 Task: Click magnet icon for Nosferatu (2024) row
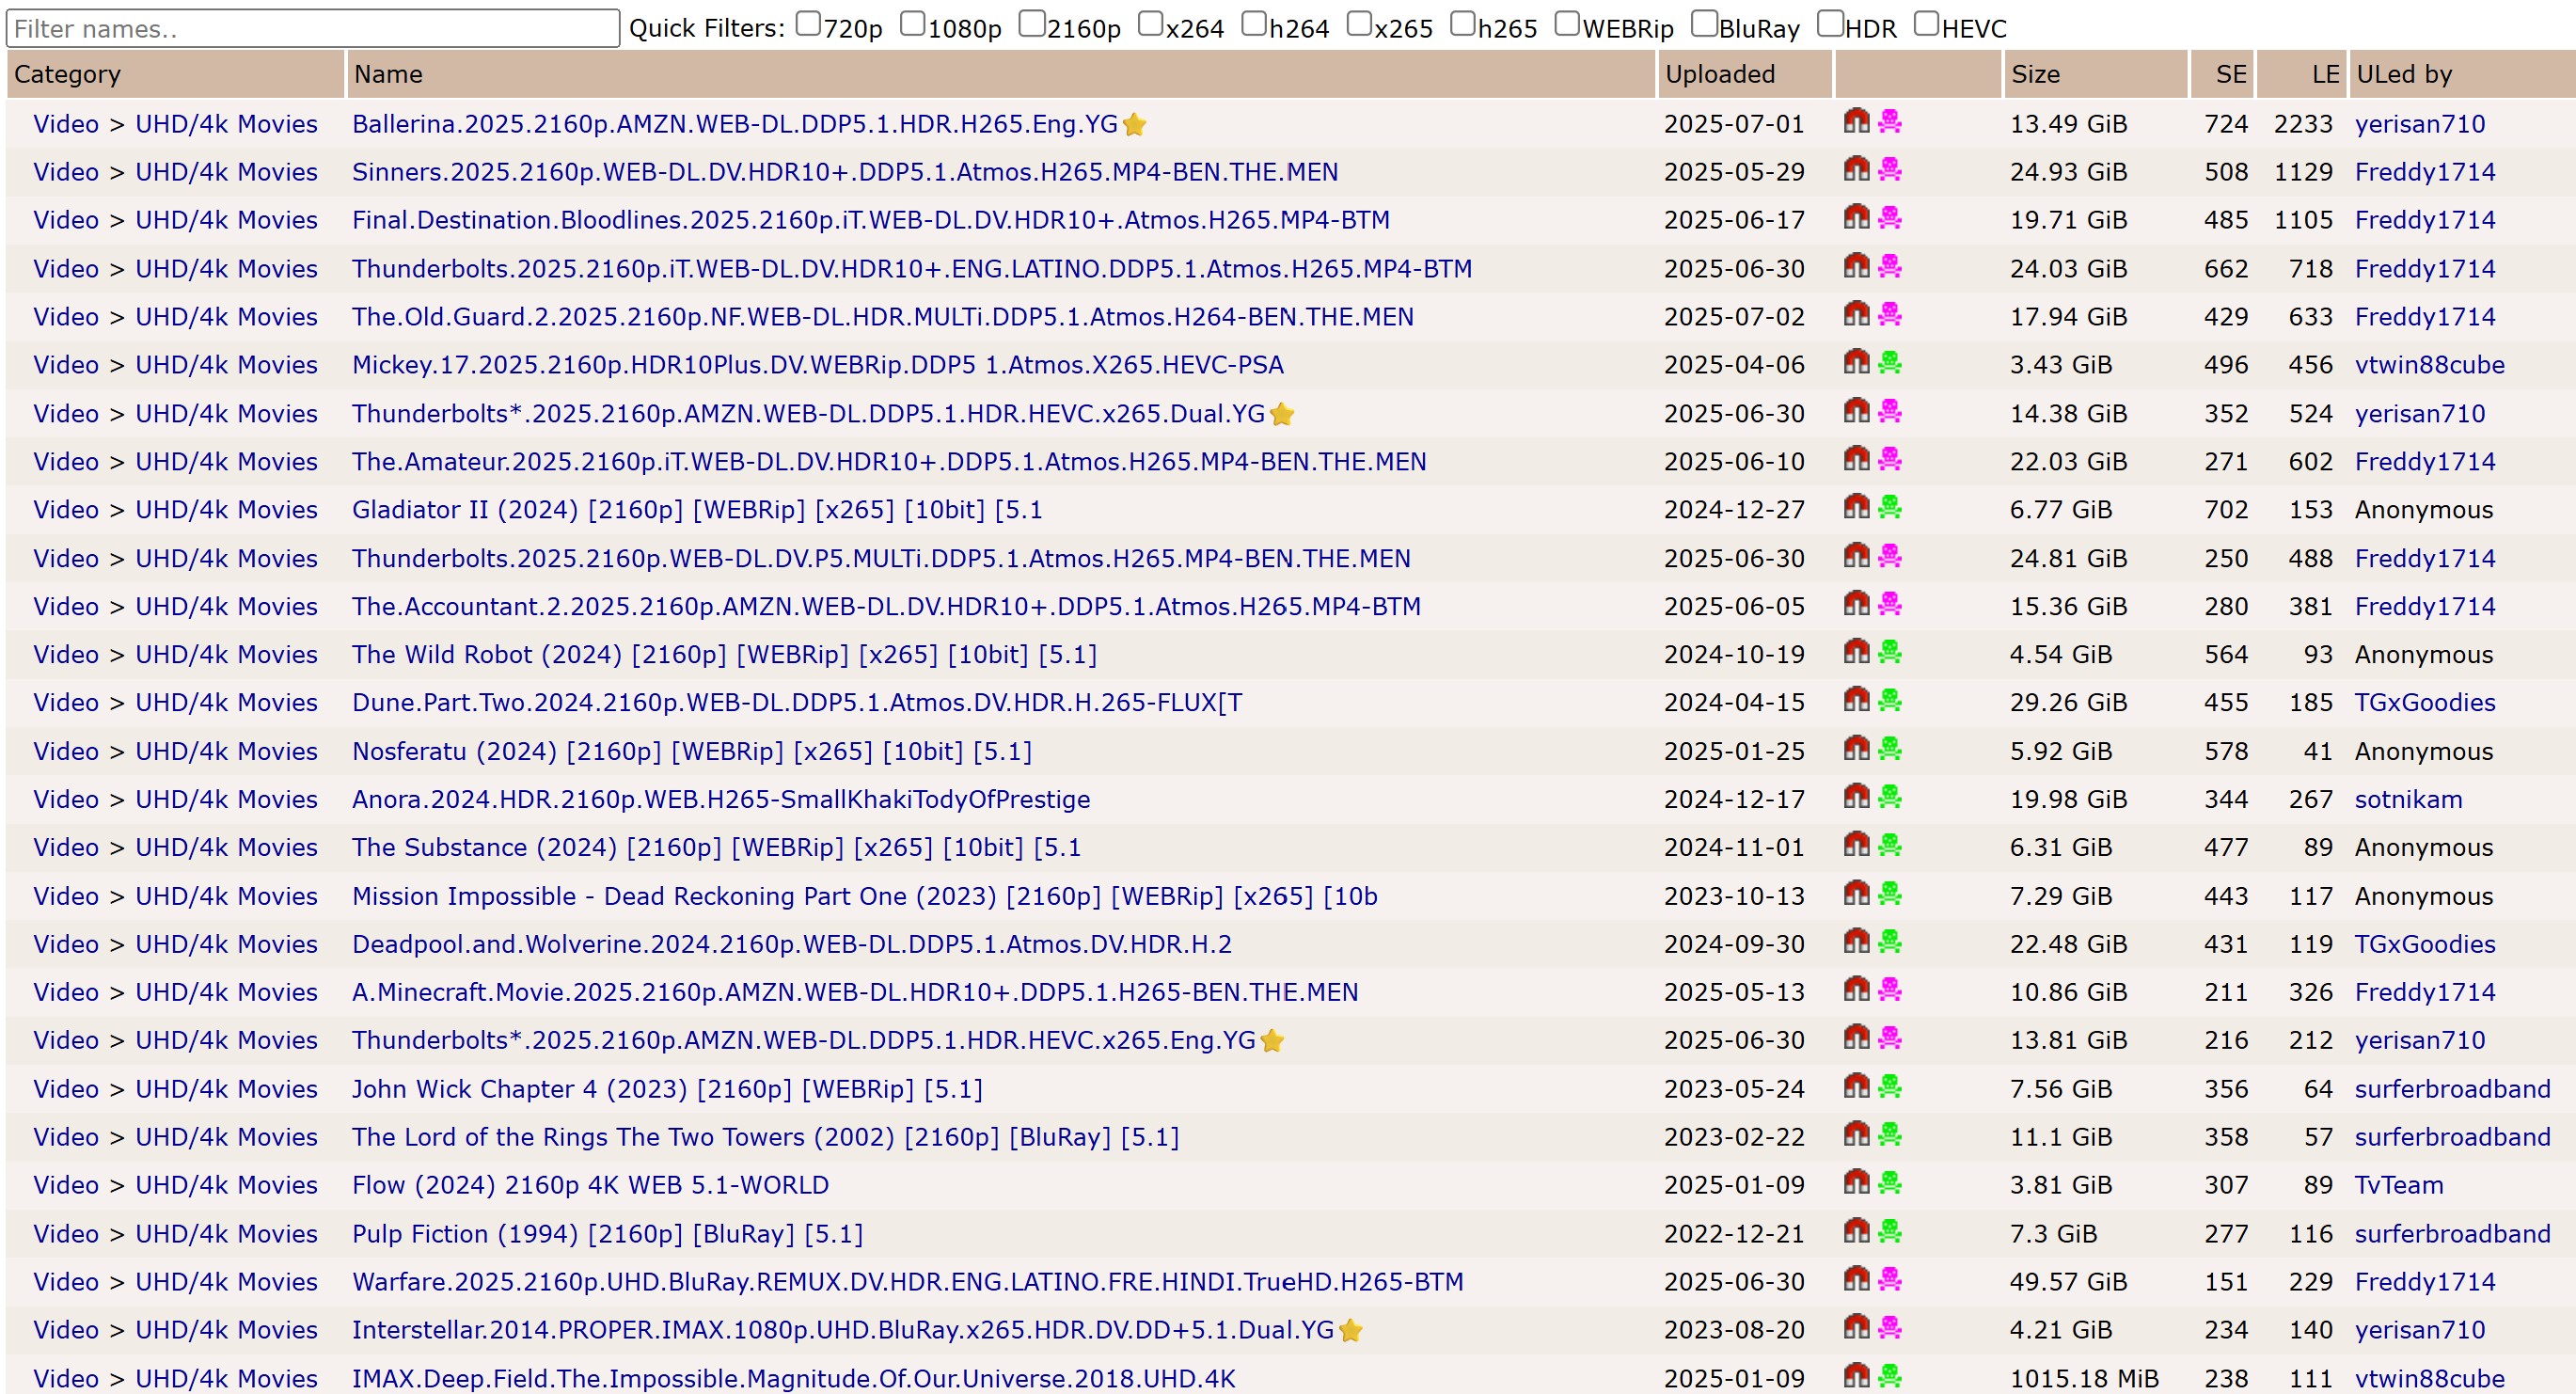[1856, 749]
